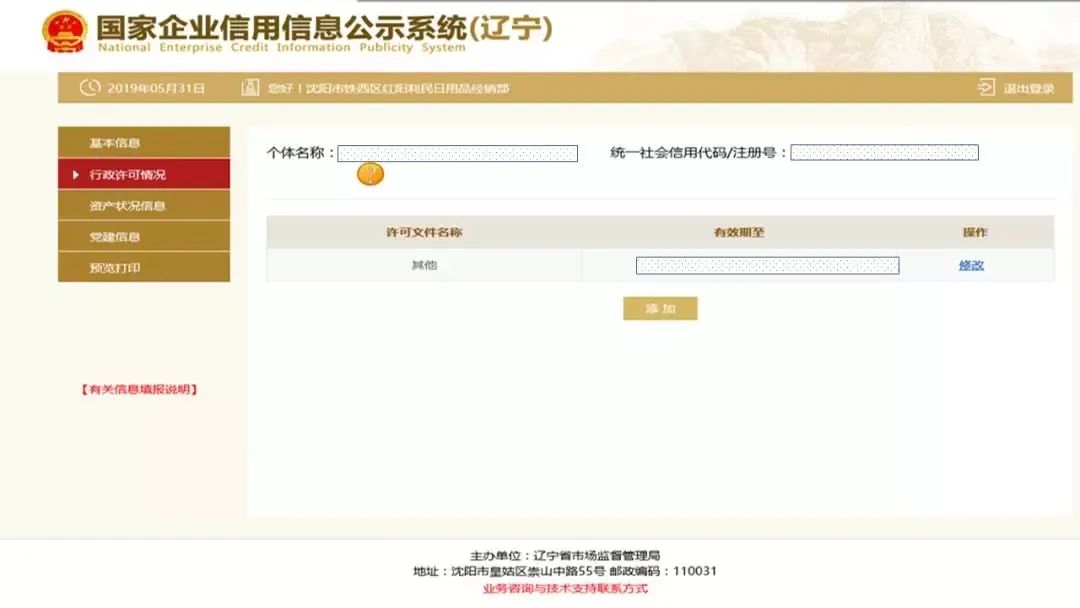
Task: Select the 行政许可情况 sidebar item
Action: [x=144, y=174]
